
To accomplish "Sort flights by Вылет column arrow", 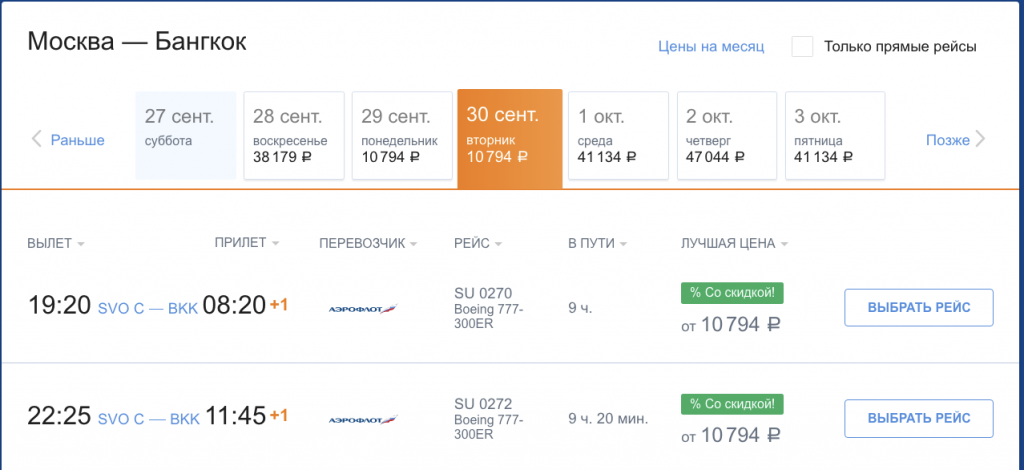I will click(x=81, y=244).
